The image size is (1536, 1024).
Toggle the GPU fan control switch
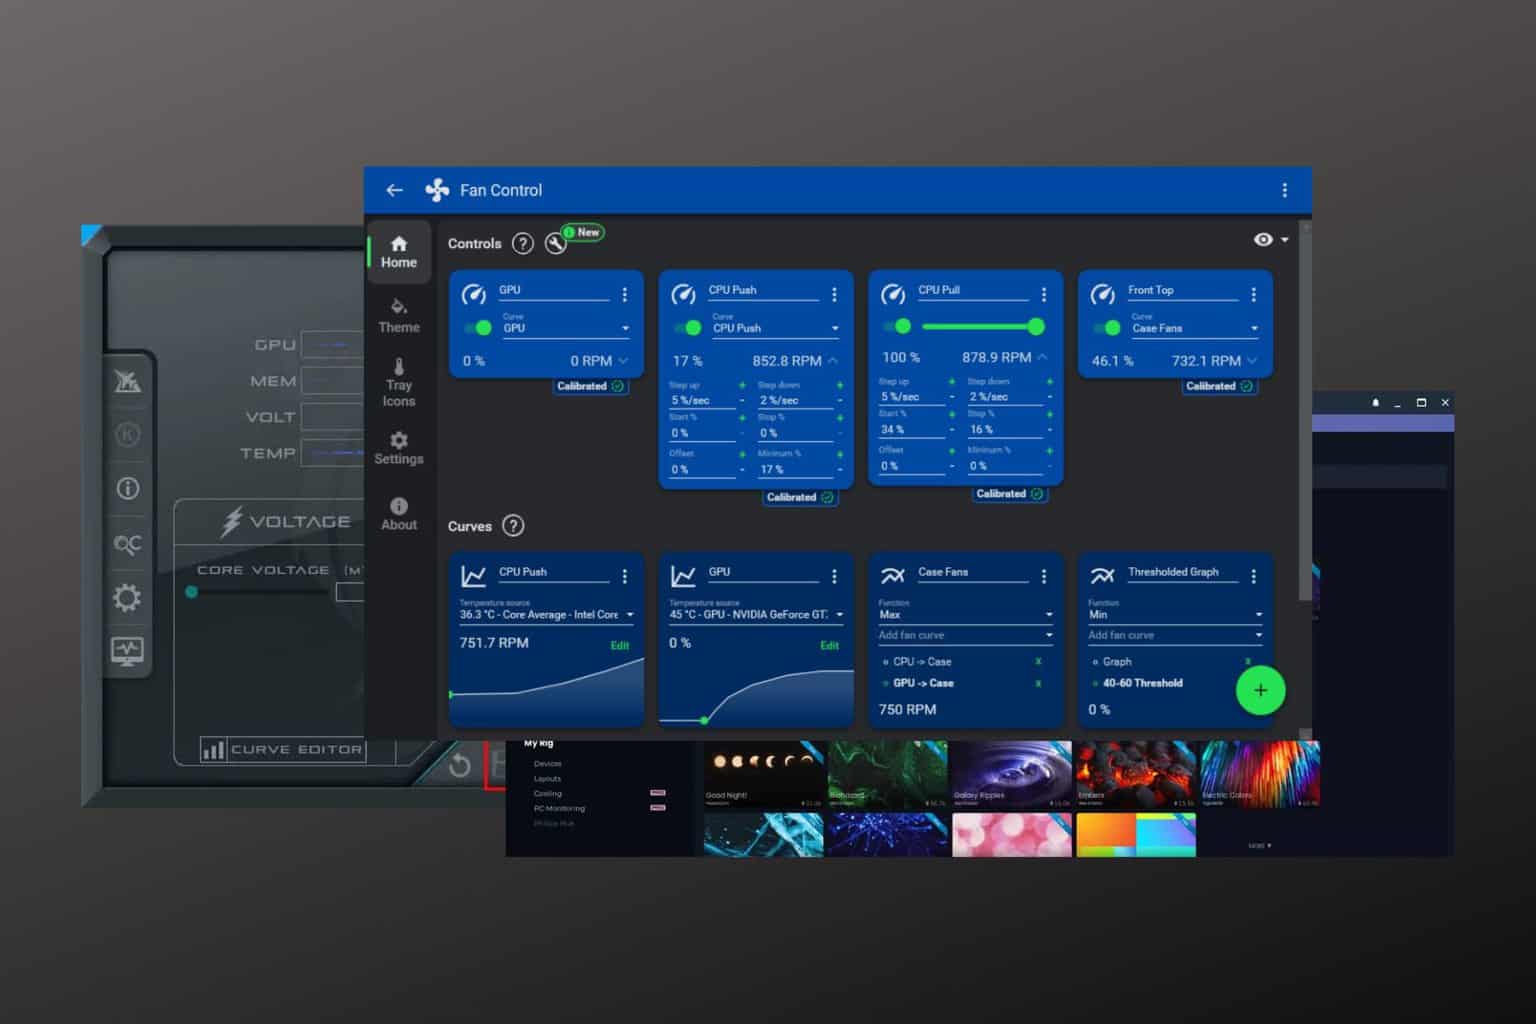point(478,328)
